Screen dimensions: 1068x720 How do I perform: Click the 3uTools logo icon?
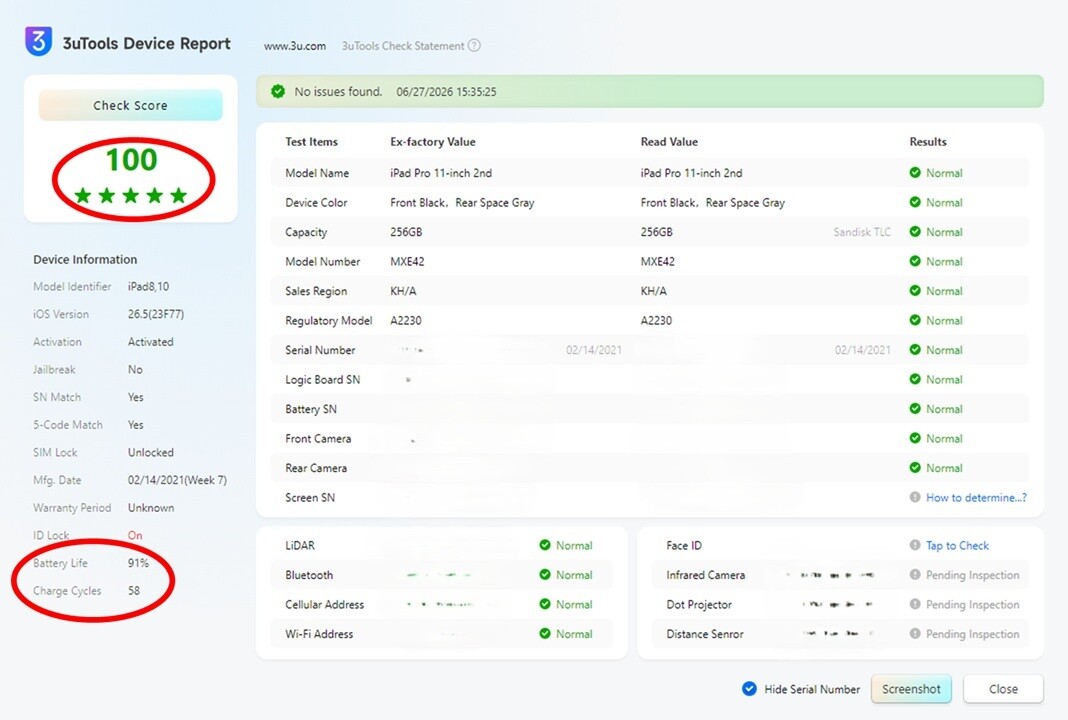[x=39, y=42]
